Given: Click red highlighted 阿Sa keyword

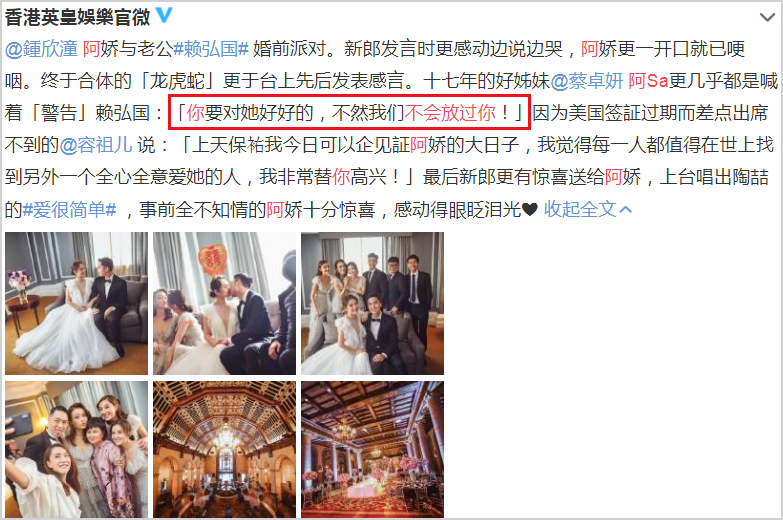Looking at the screenshot, I should (648, 81).
